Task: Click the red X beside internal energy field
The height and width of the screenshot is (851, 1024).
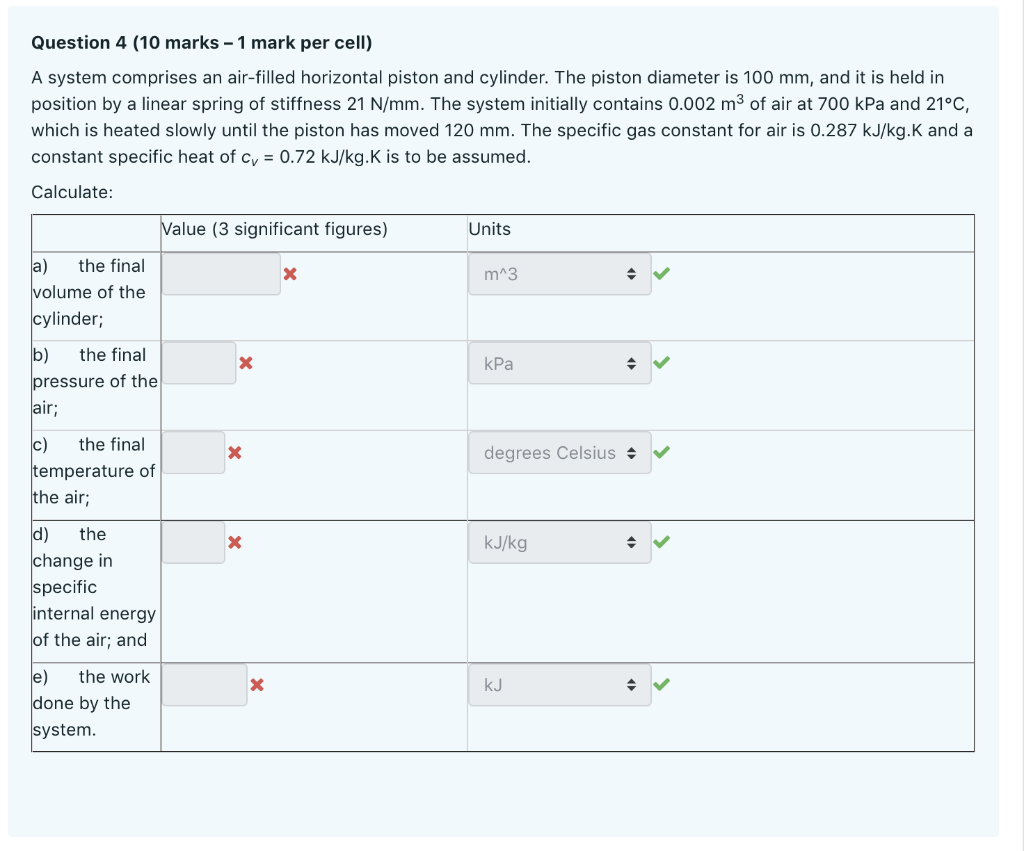Action: click(235, 542)
